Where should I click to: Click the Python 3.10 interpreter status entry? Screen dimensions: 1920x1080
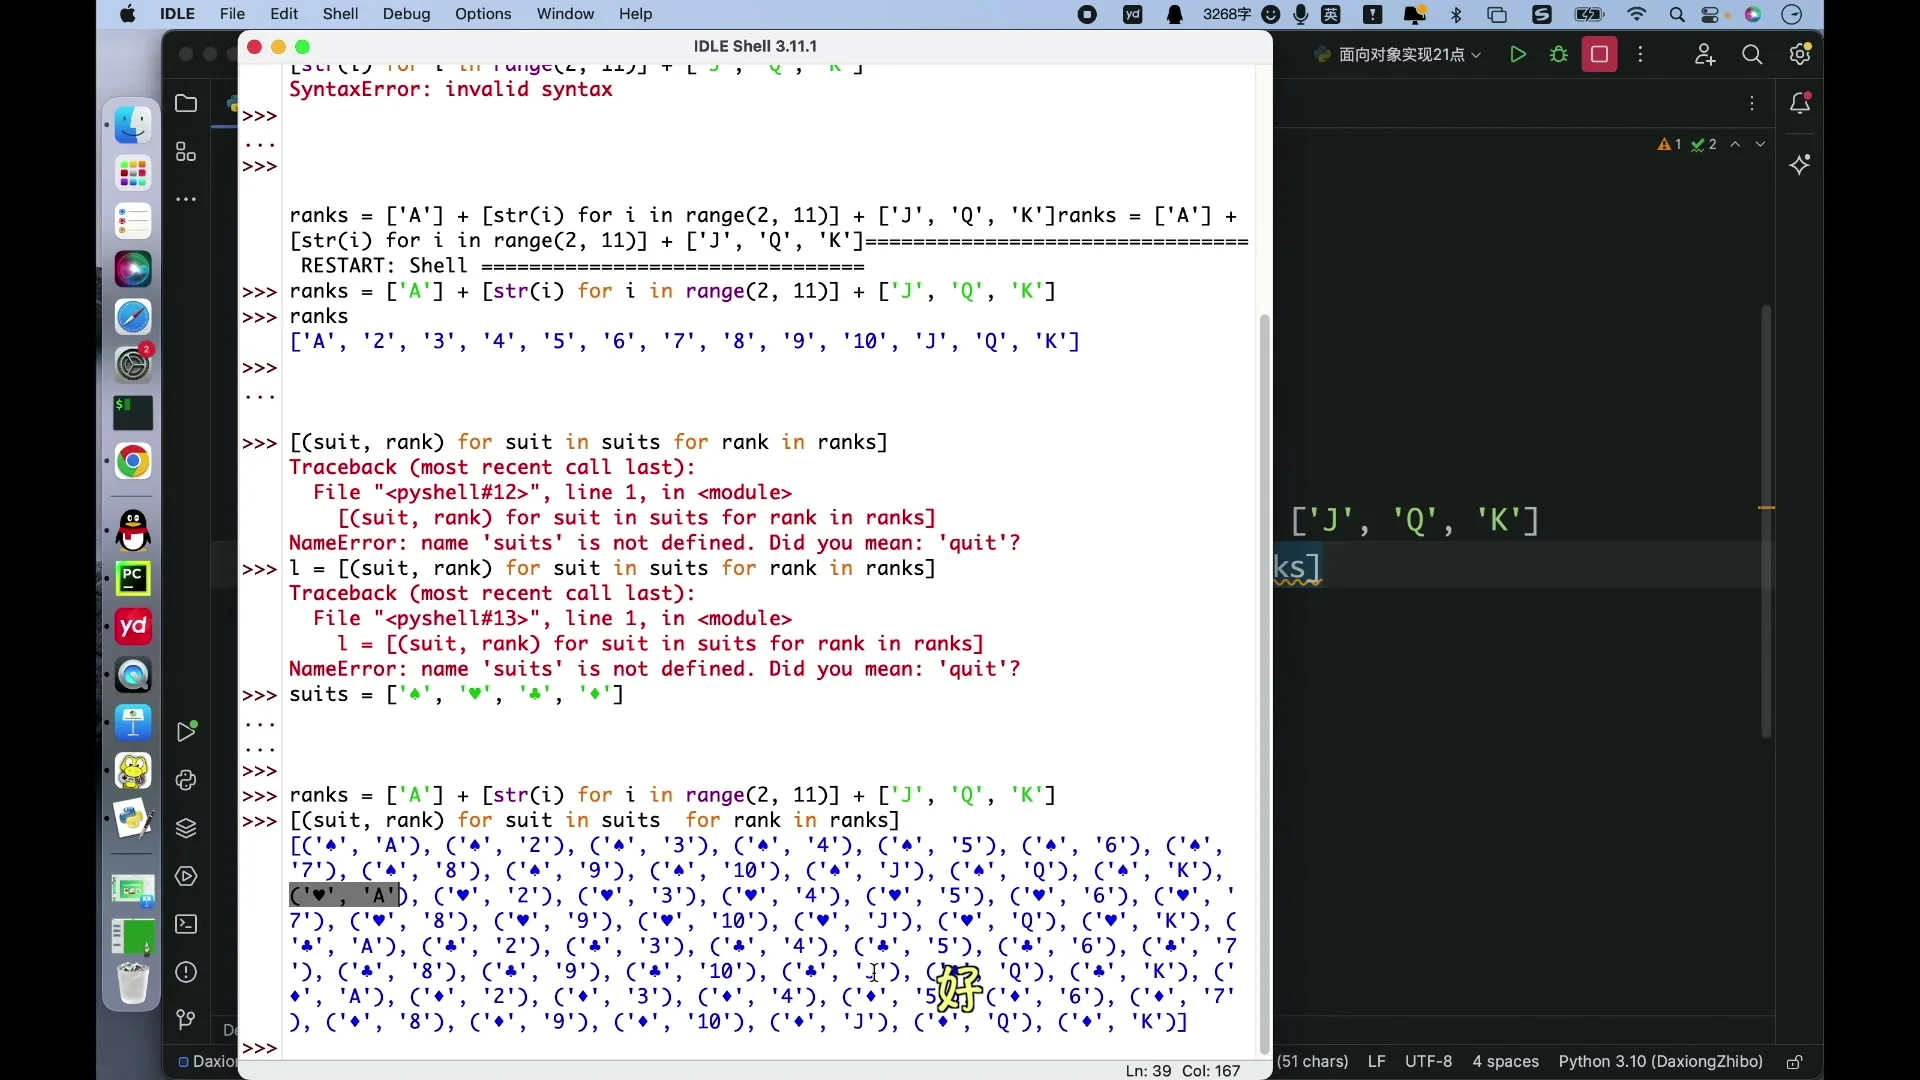pos(1660,1061)
